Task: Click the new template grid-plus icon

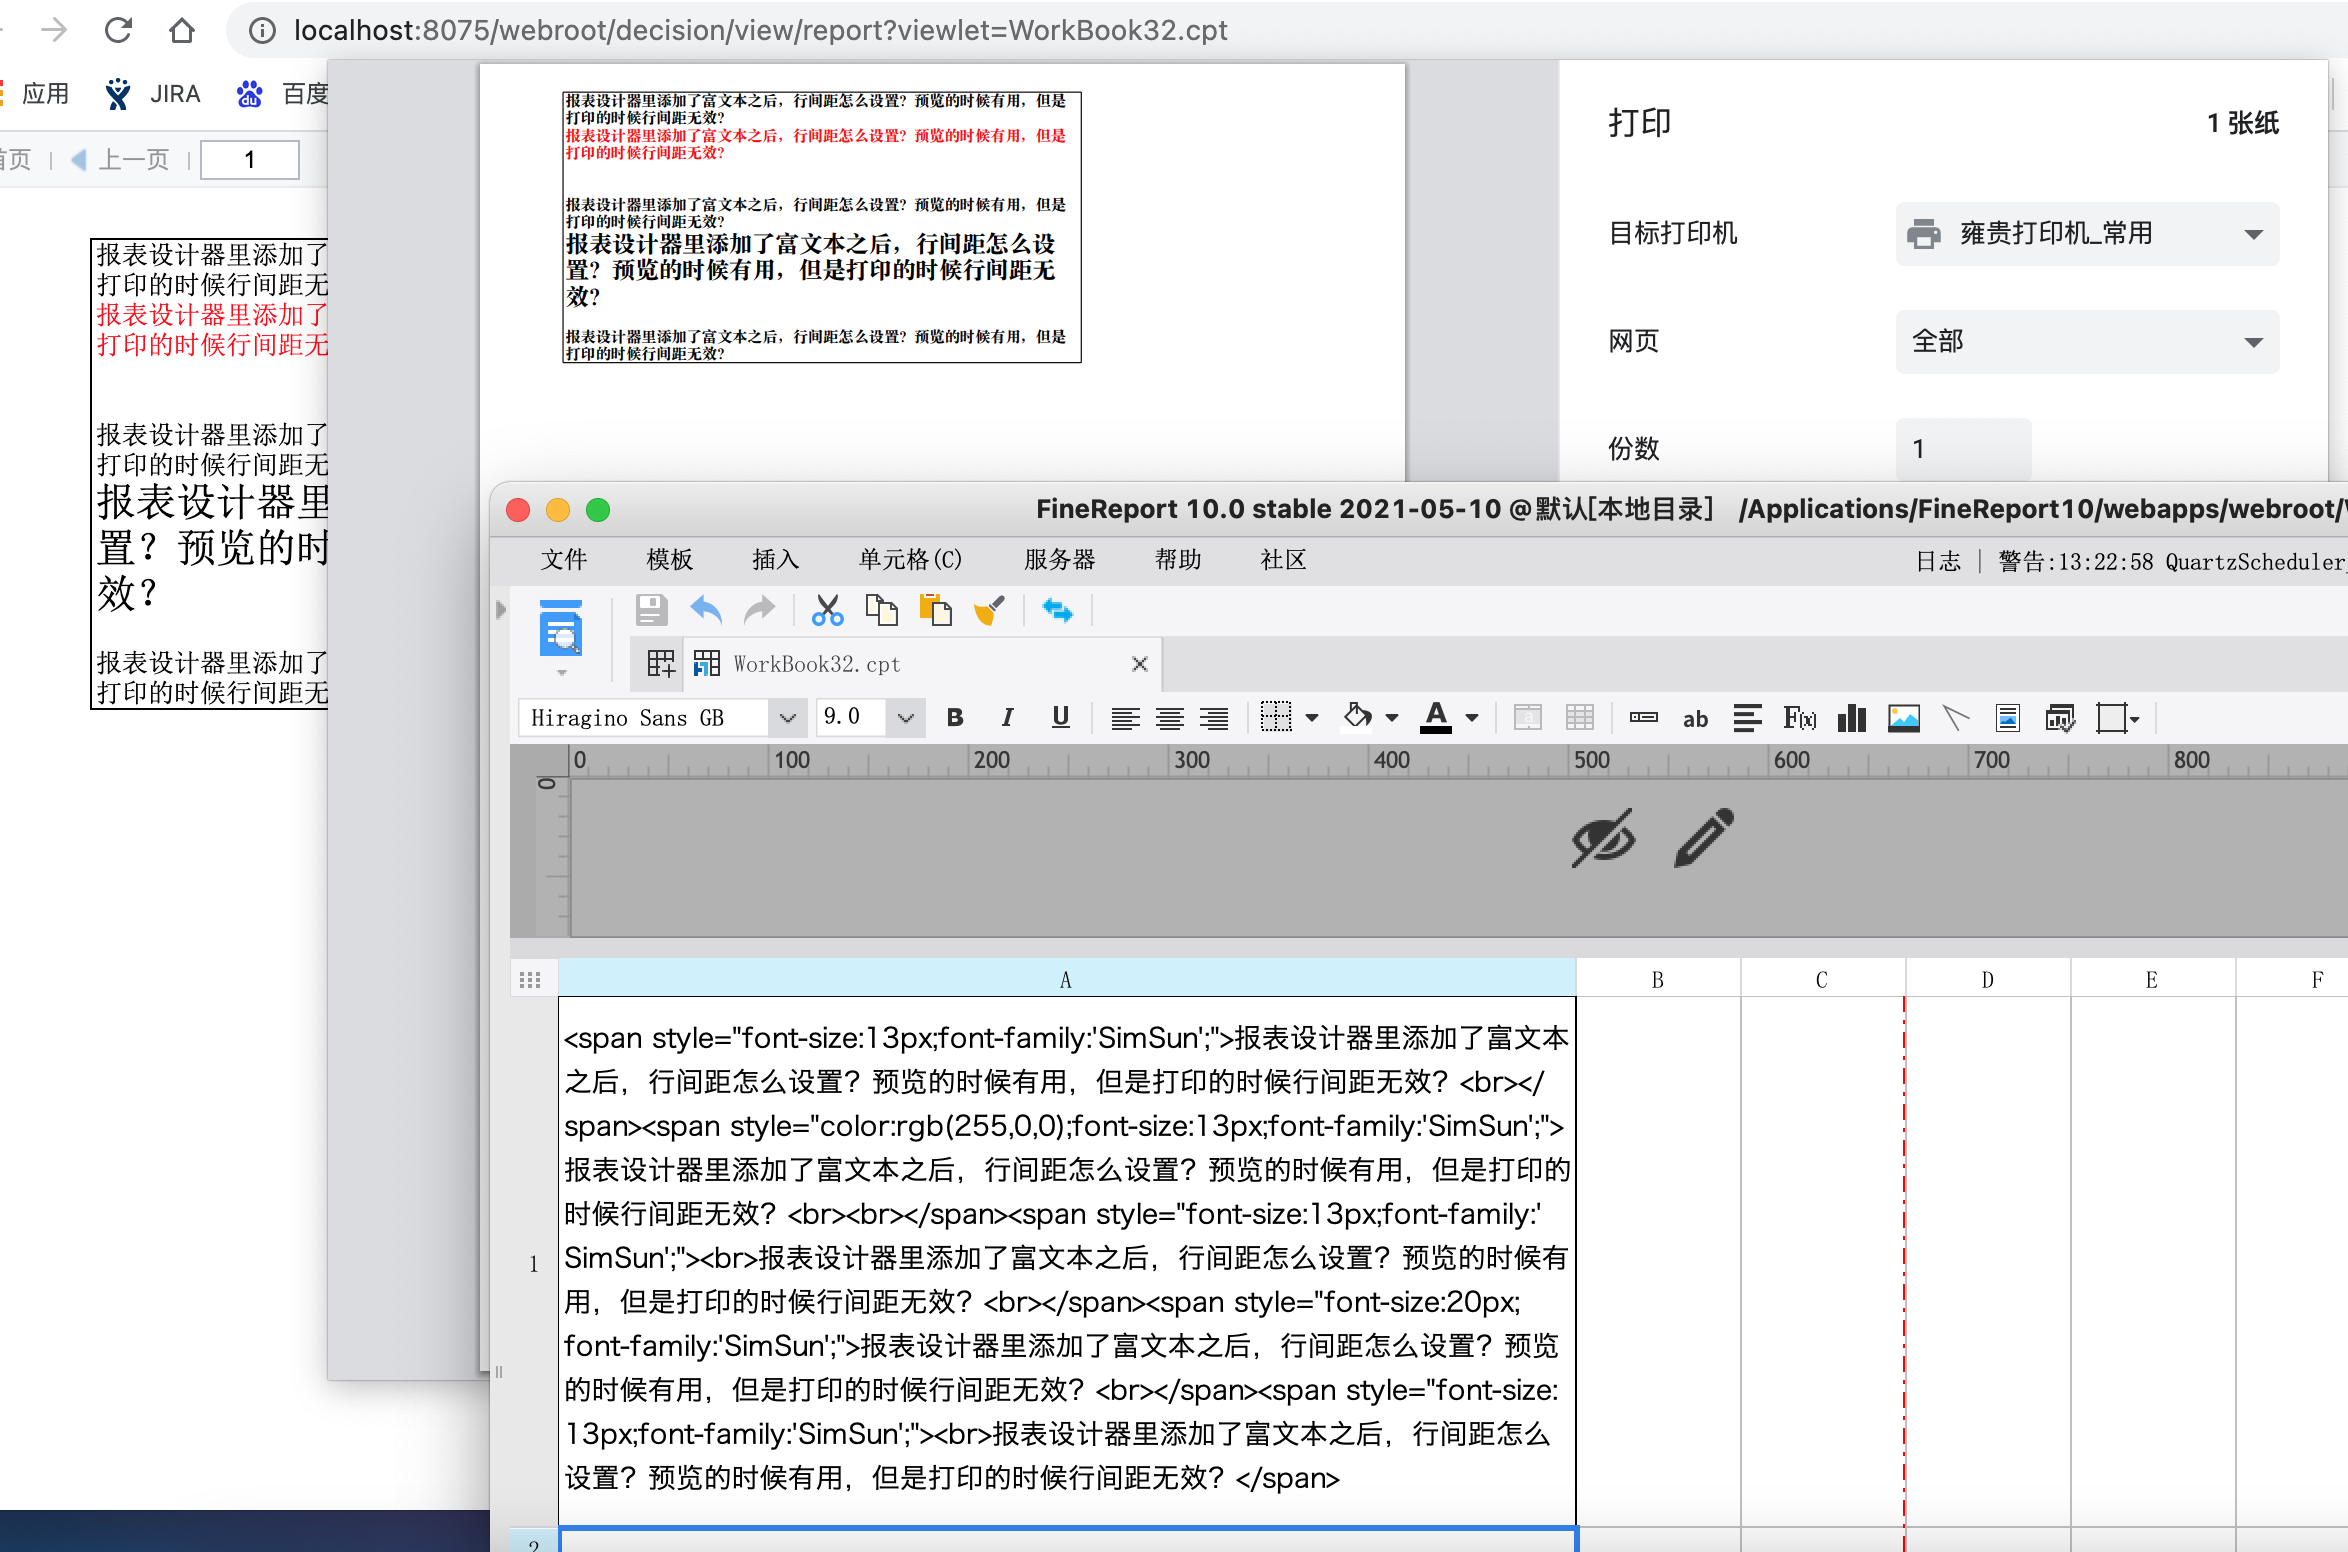Action: [660, 664]
